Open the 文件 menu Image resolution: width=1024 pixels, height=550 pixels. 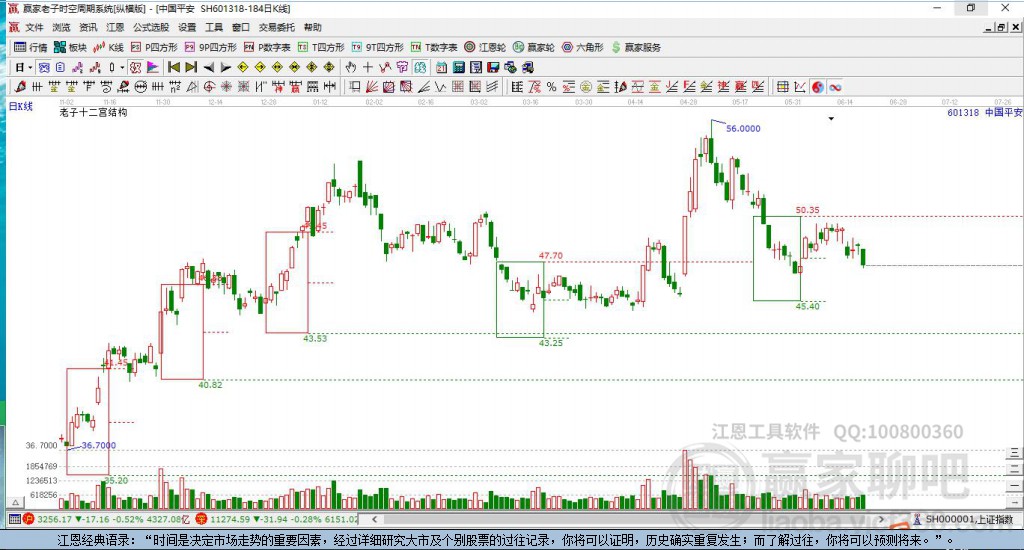34,27
